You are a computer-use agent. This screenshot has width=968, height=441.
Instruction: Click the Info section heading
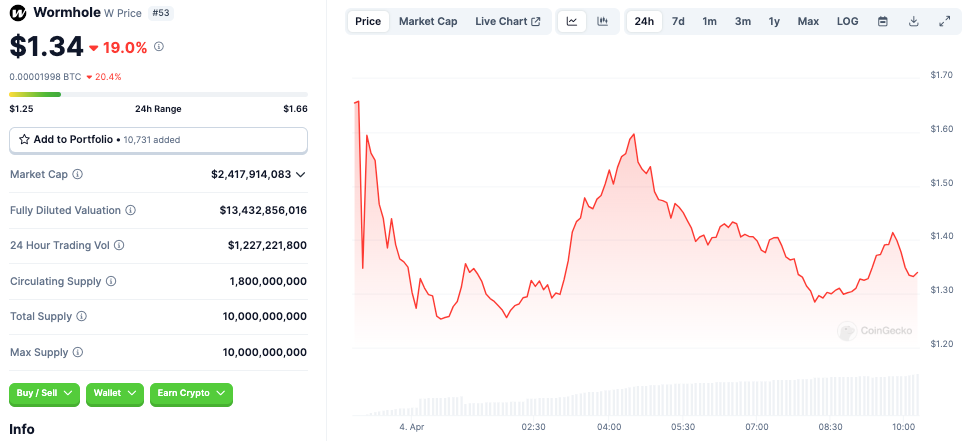[x=22, y=429]
